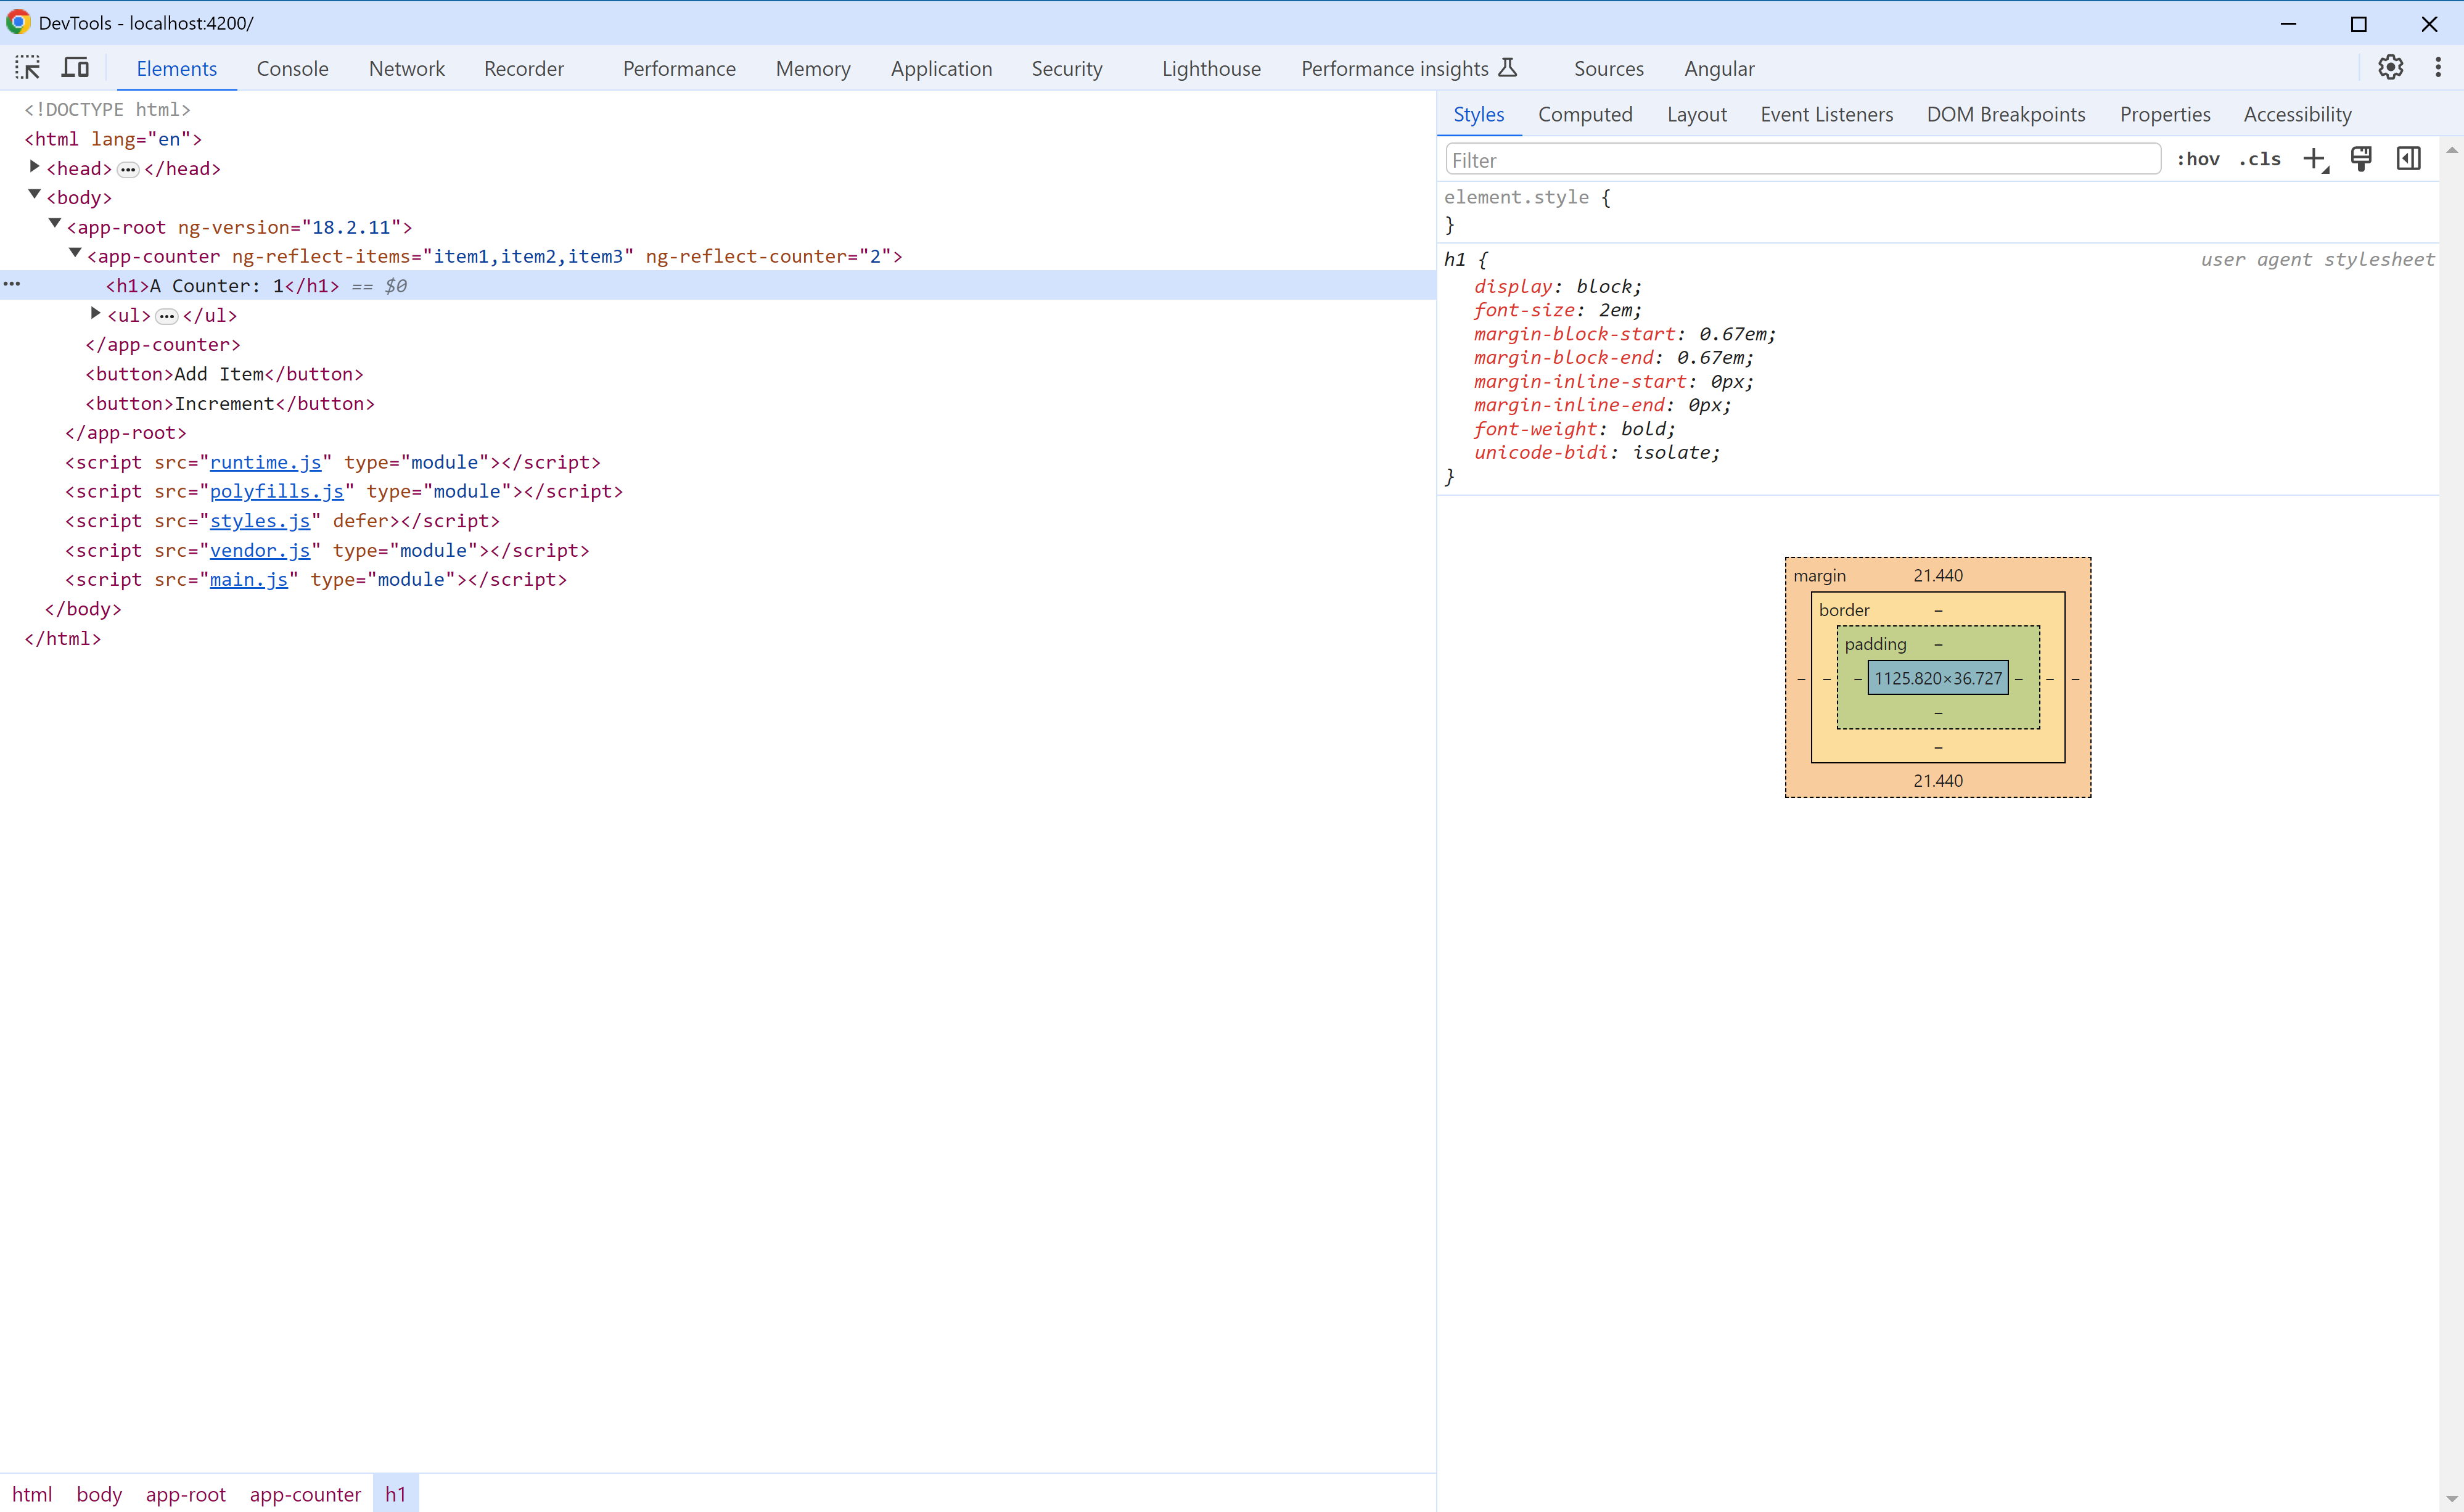
Task: Open the Console tab
Action: (x=292, y=68)
